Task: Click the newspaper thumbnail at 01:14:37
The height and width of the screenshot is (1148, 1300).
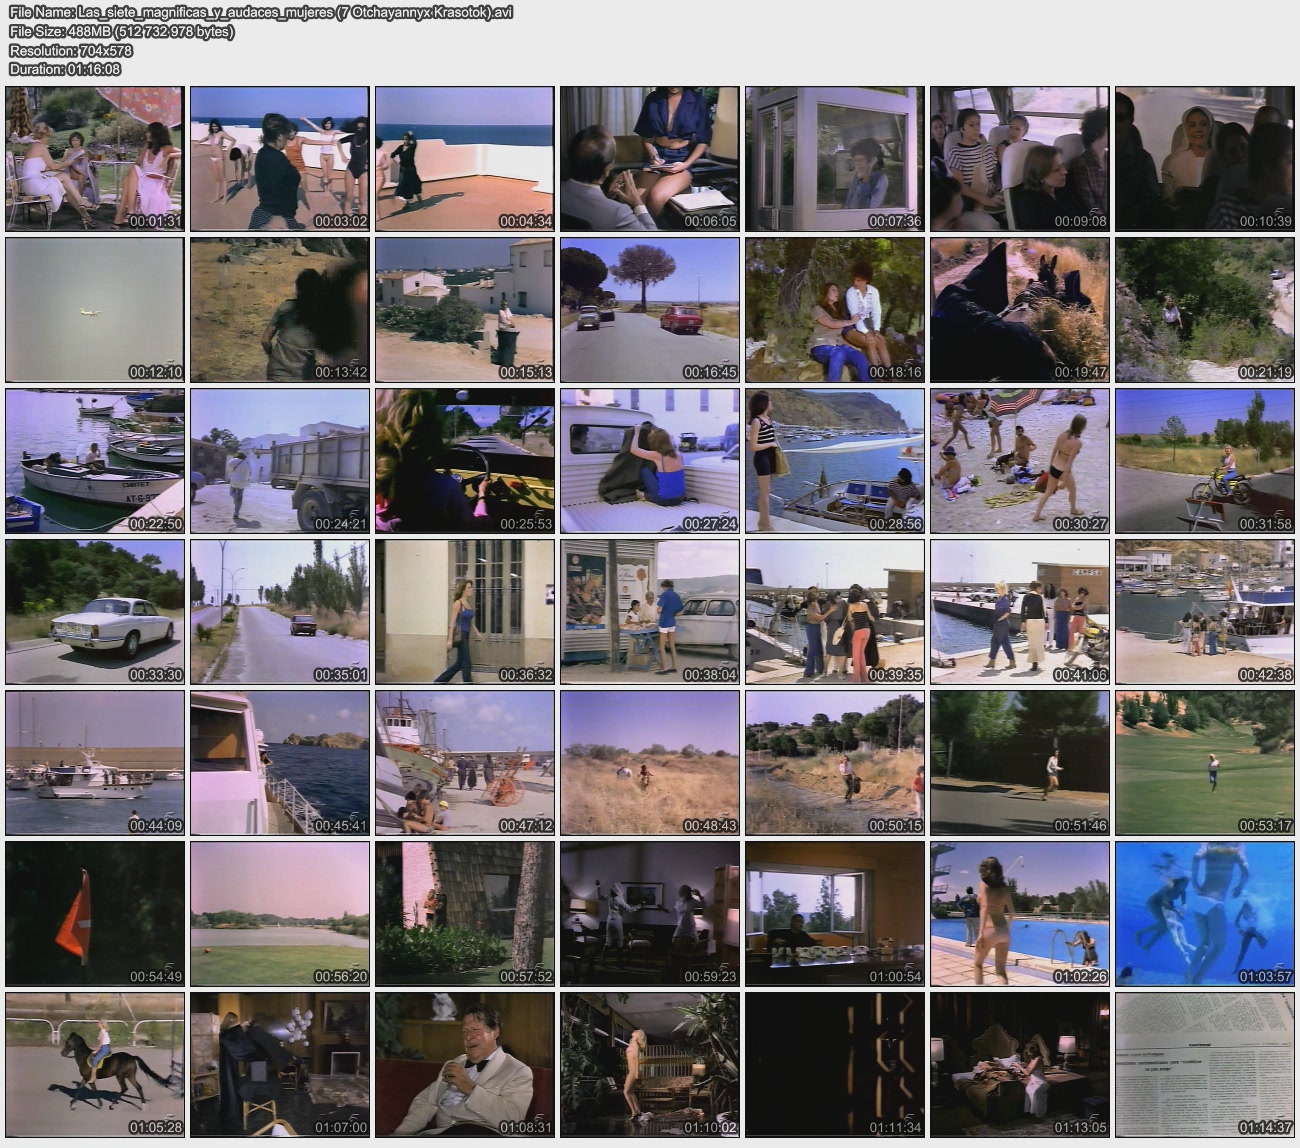Action: (x=1205, y=1065)
